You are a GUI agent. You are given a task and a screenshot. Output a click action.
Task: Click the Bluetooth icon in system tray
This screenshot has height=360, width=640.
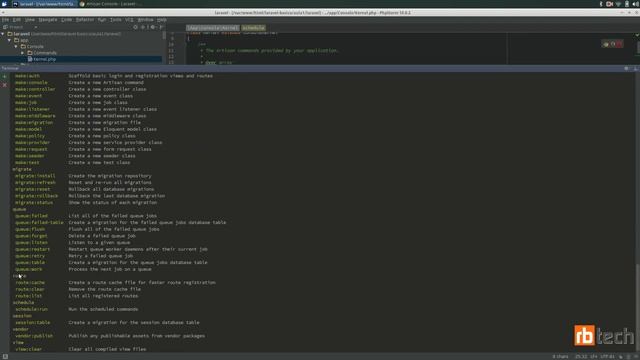point(601,4)
